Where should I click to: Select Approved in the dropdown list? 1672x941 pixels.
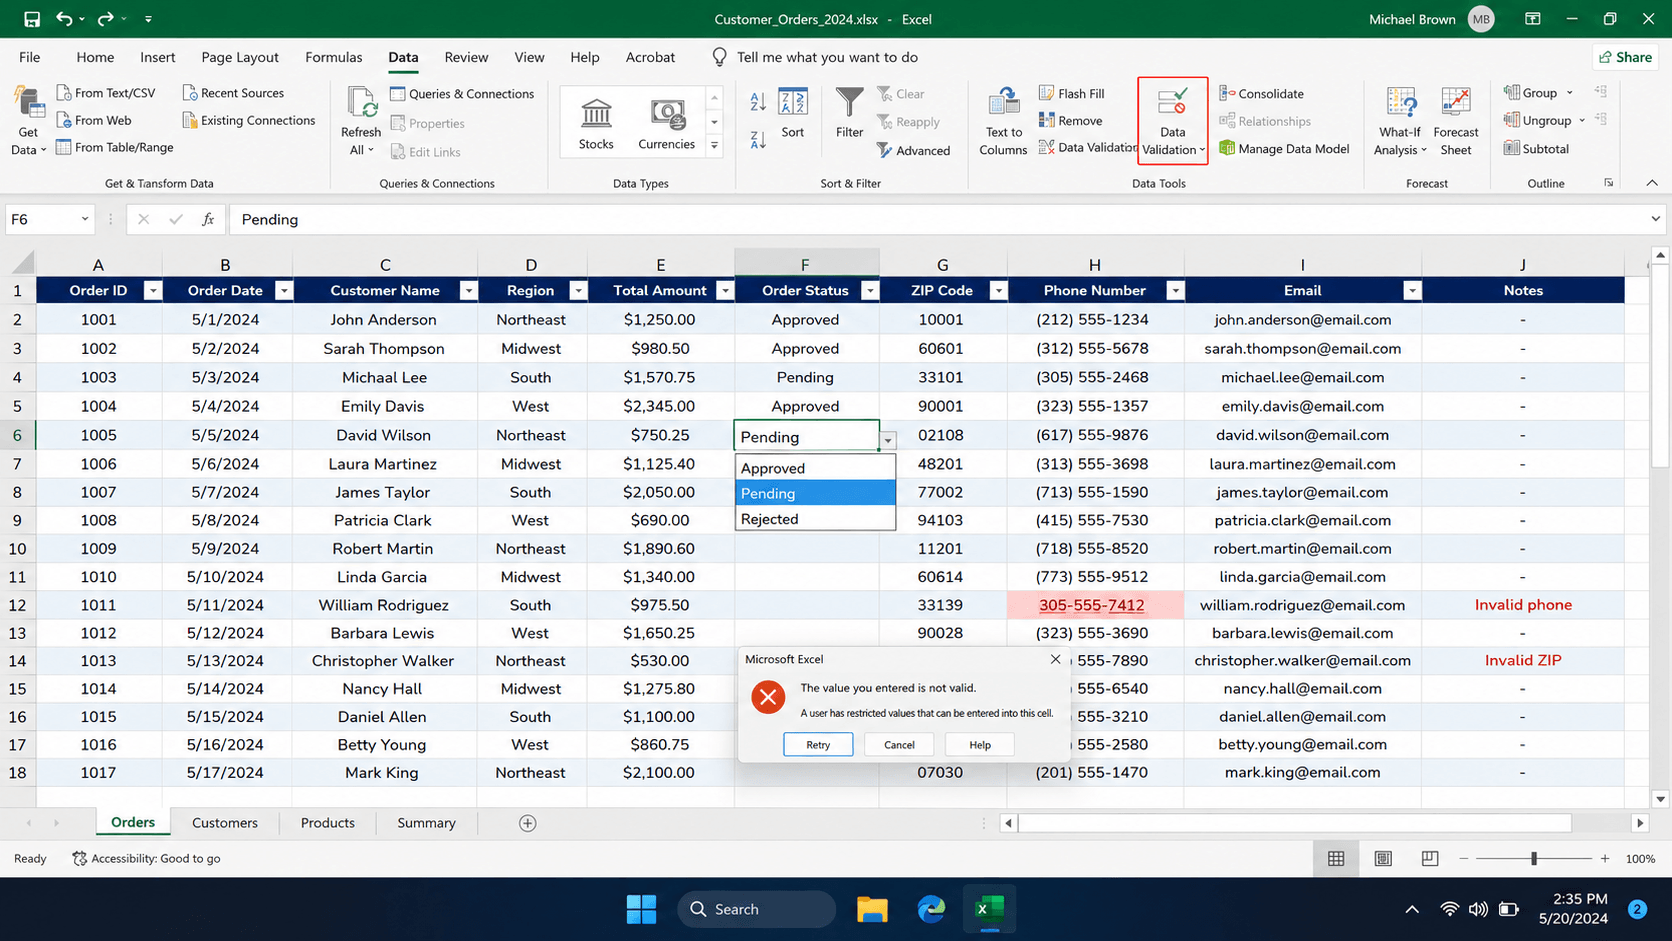pyautogui.click(x=815, y=468)
